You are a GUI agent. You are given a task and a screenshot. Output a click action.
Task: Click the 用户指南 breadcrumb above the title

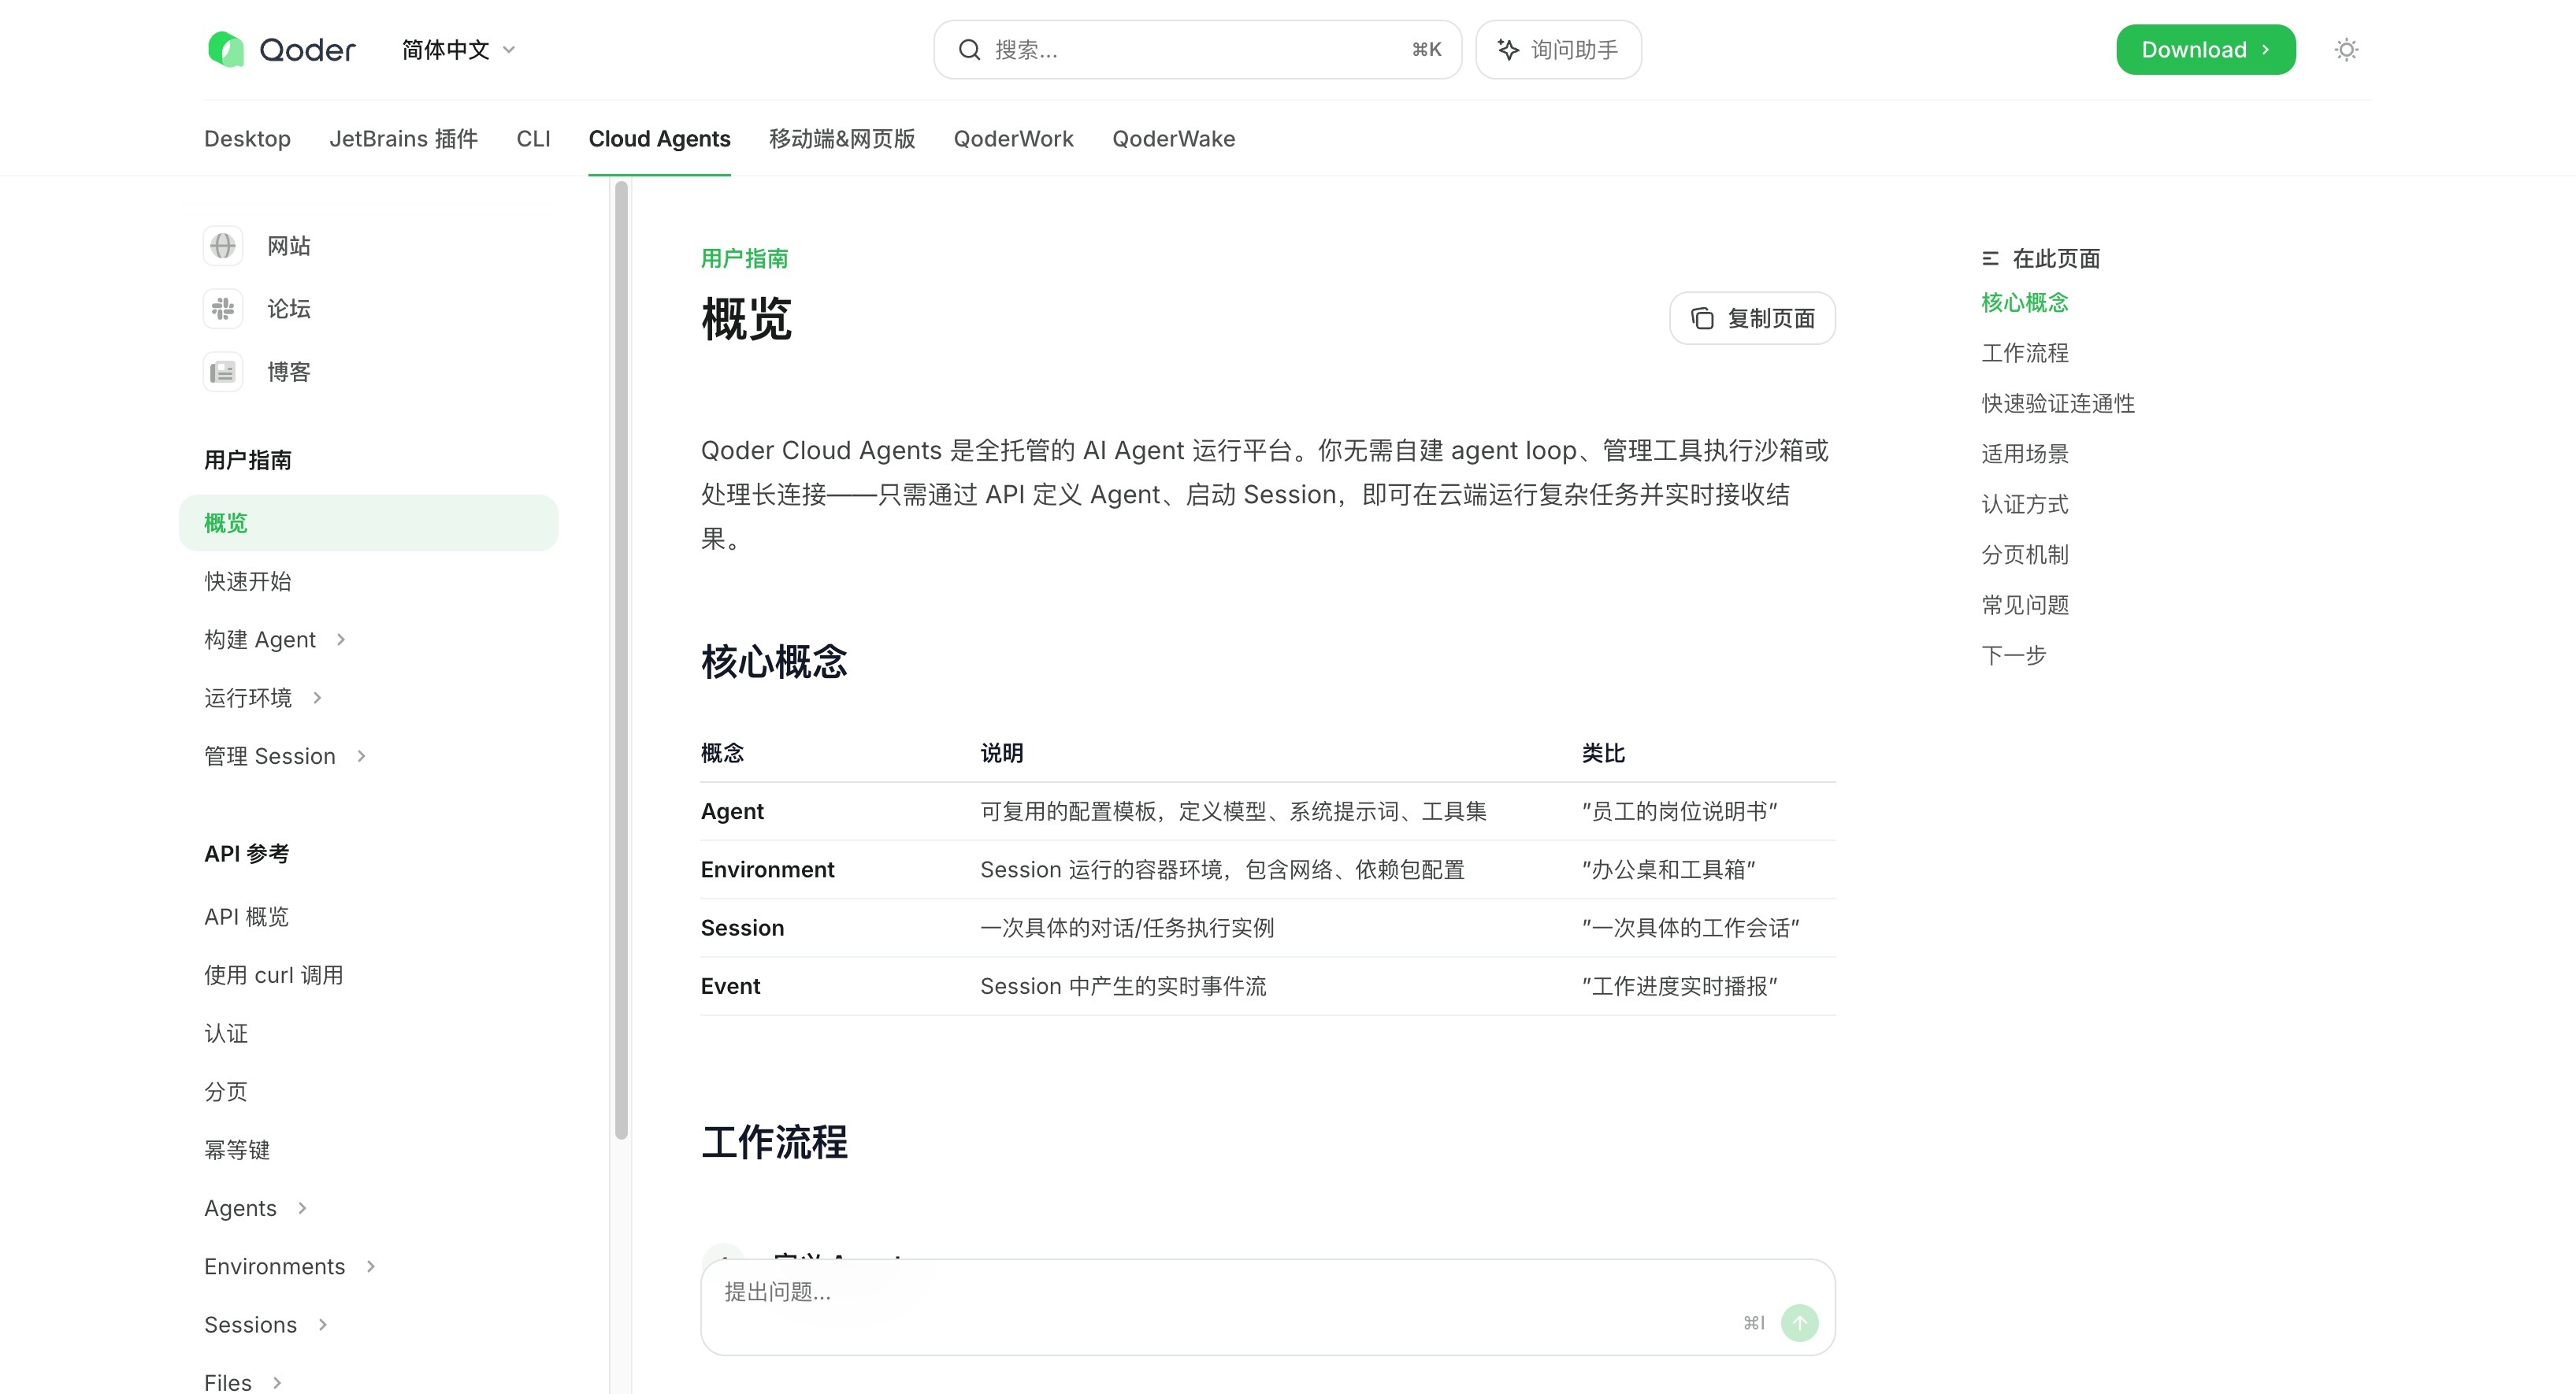click(744, 259)
